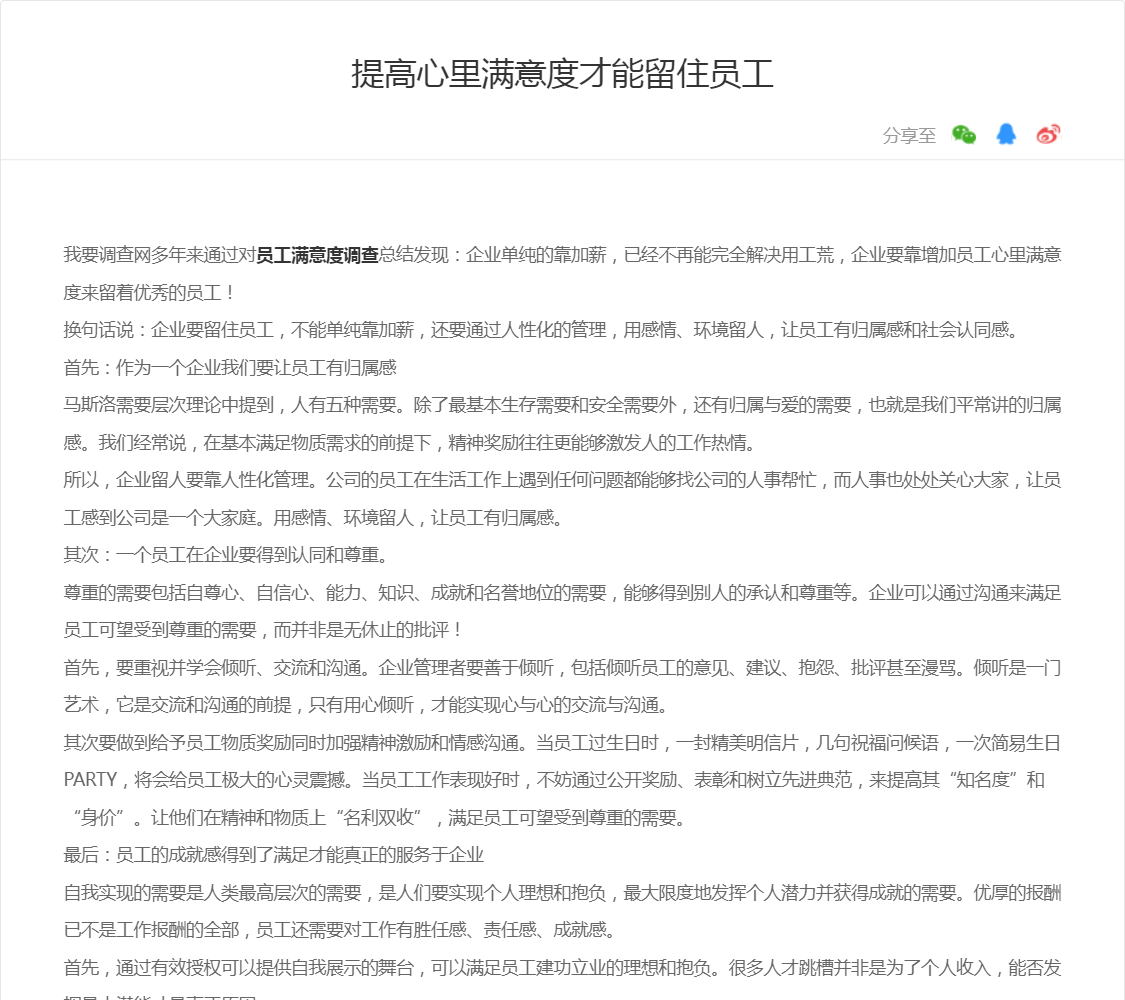Click the line 度来留着优秀的员工！
Viewport: 1125px width, 1000px height.
click(x=149, y=293)
